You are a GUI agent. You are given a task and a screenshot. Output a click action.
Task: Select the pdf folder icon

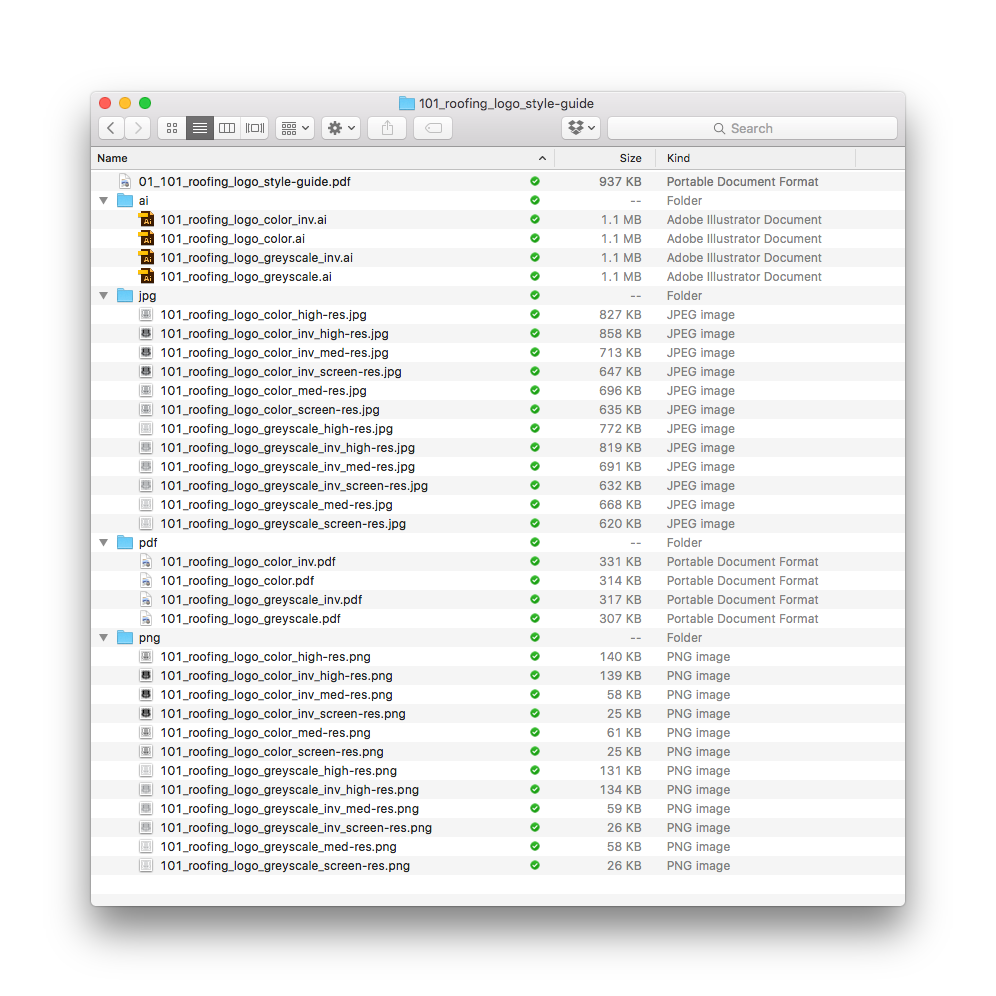[x=125, y=542]
